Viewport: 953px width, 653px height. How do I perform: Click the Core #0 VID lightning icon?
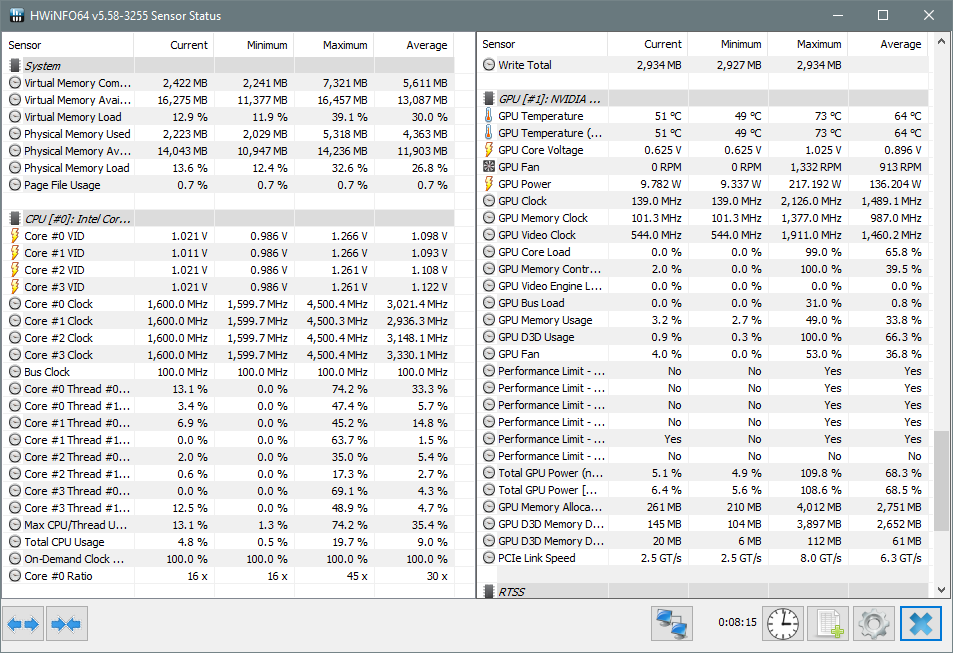coord(15,236)
